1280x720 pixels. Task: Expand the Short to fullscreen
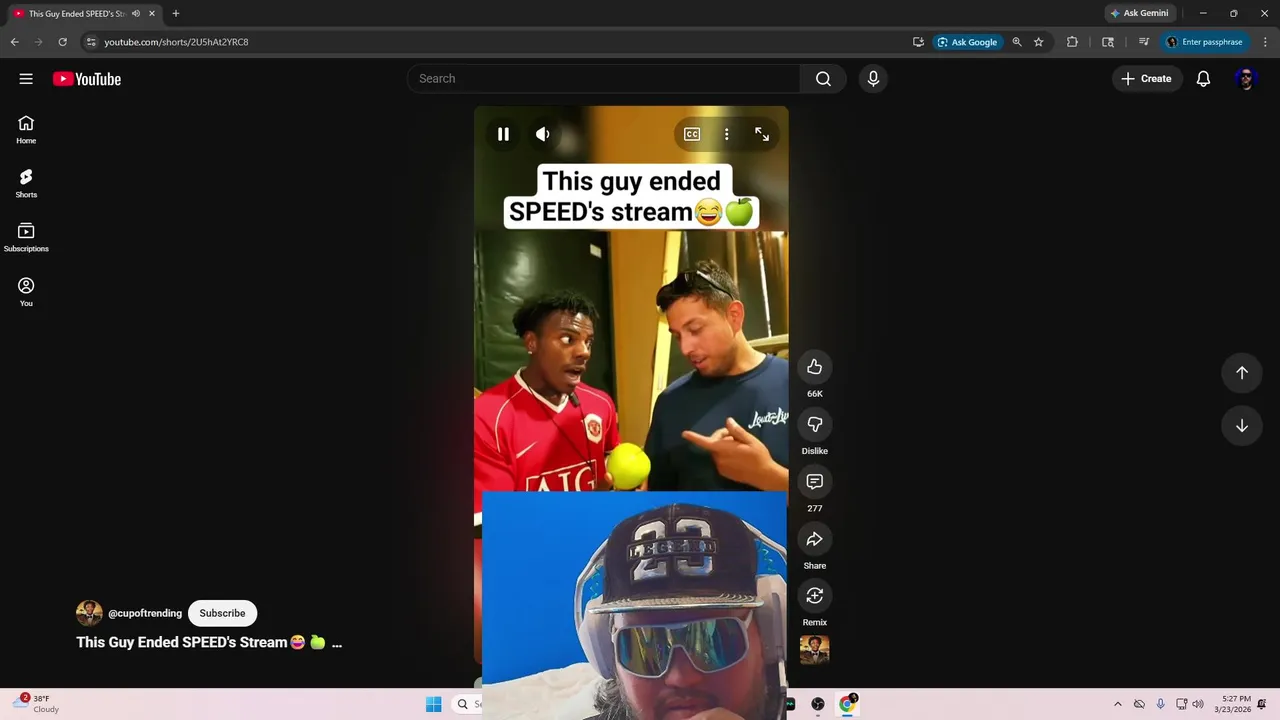click(762, 134)
